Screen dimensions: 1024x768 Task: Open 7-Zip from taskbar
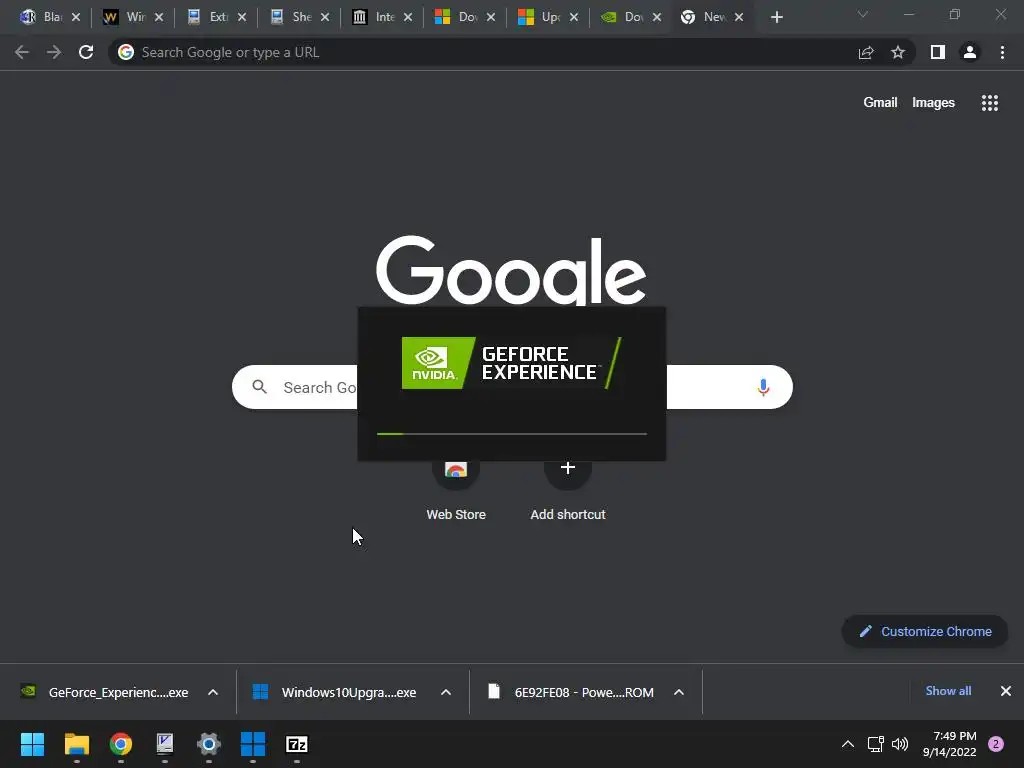[x=297, y=744]
